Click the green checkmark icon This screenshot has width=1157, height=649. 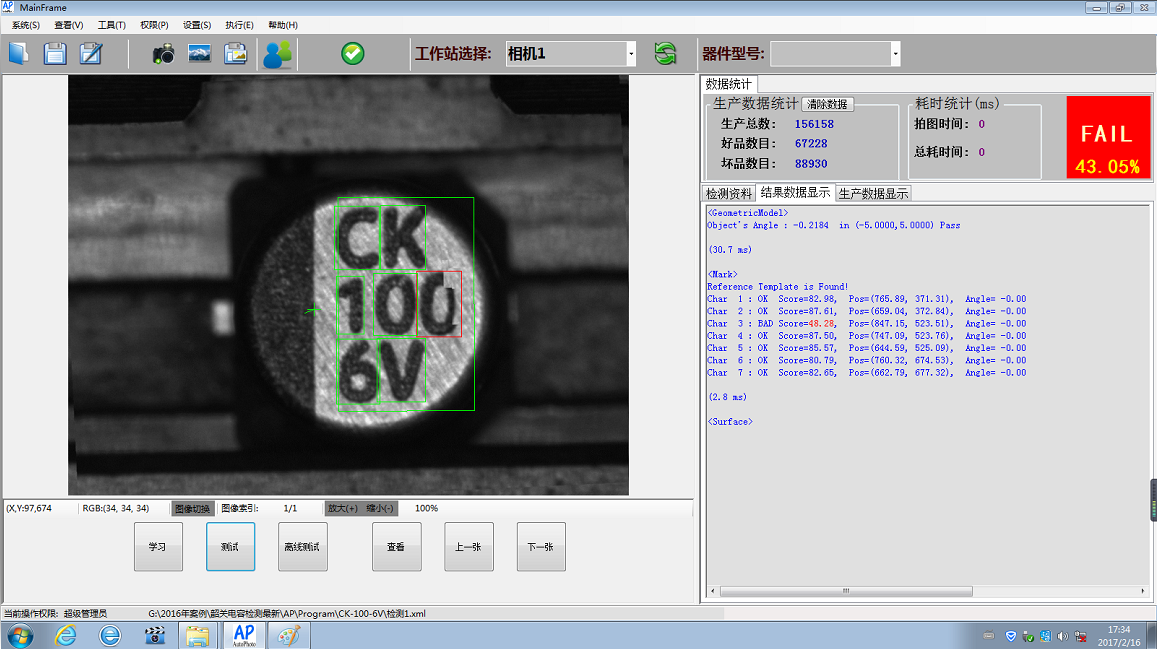353,53
